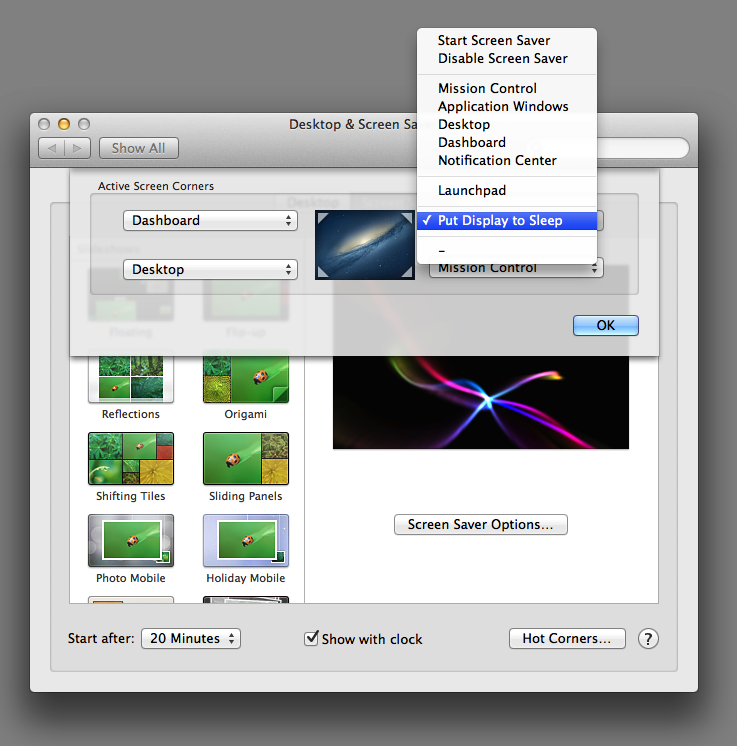Screen dimensions: 737x746
Task: Confirm hot corners with OK button
Action: (606, 325)
